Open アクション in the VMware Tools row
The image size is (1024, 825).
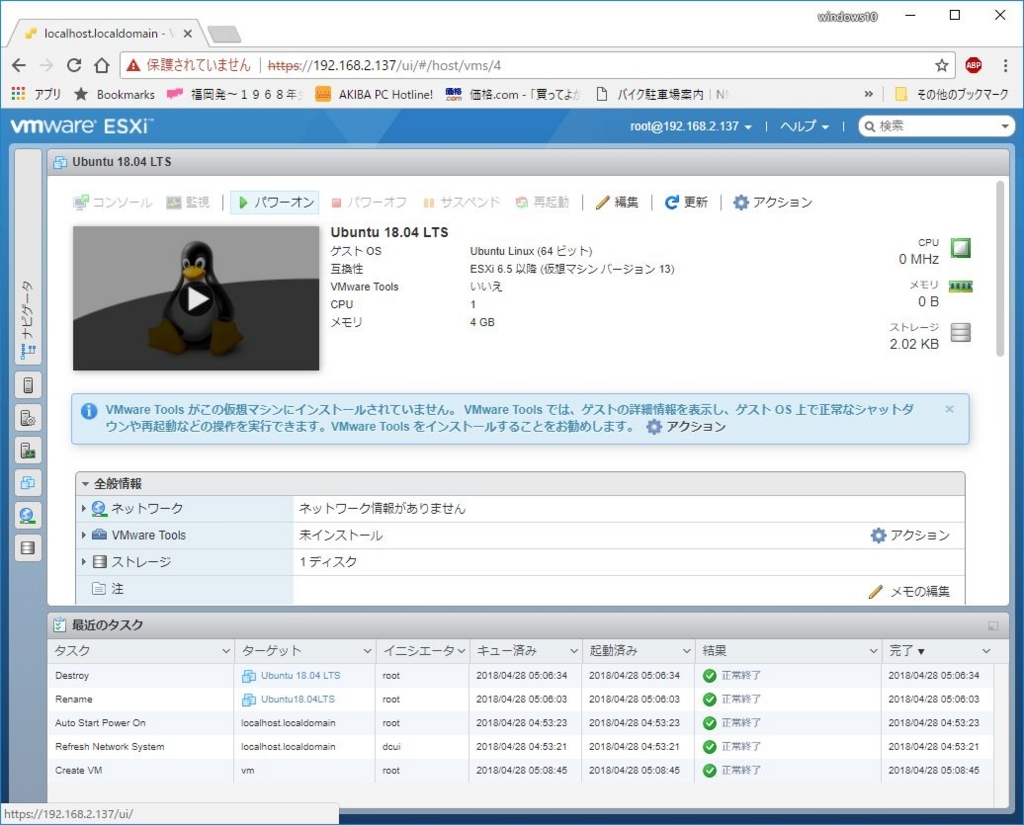[x=910, y=536]
